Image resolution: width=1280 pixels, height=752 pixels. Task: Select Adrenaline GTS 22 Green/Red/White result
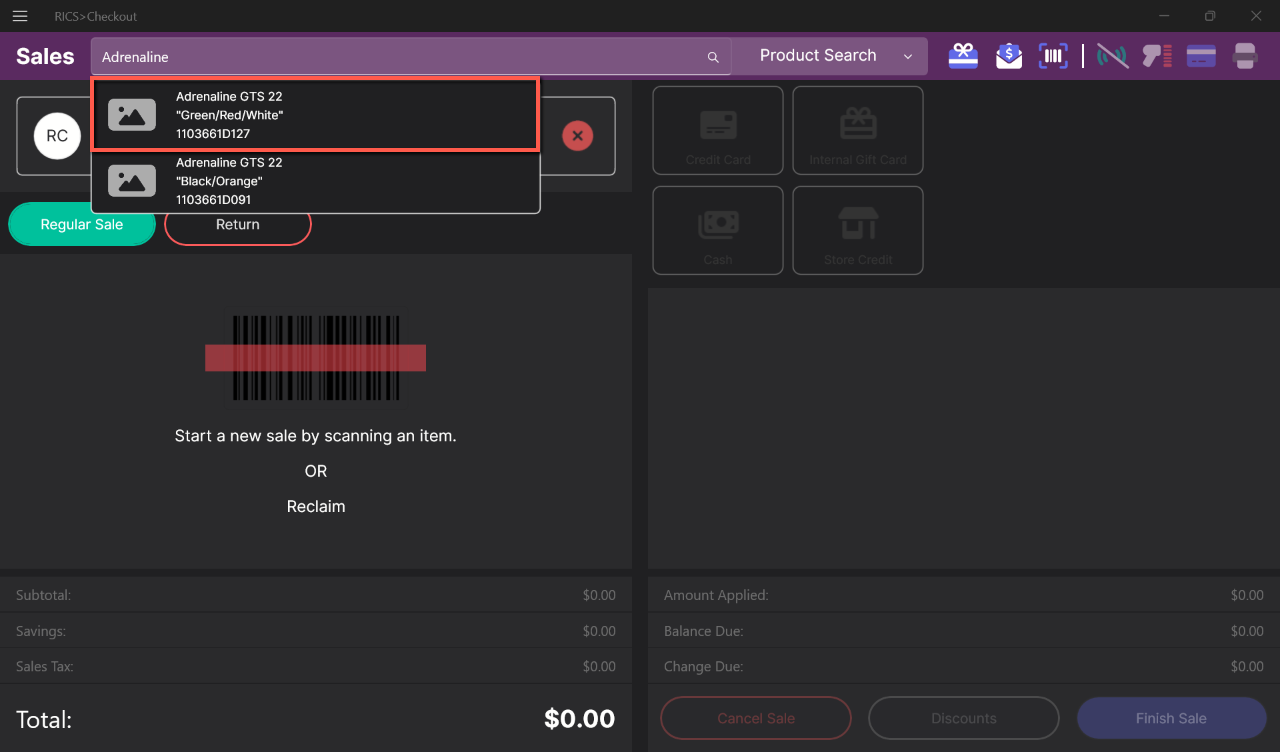[316, 115]
